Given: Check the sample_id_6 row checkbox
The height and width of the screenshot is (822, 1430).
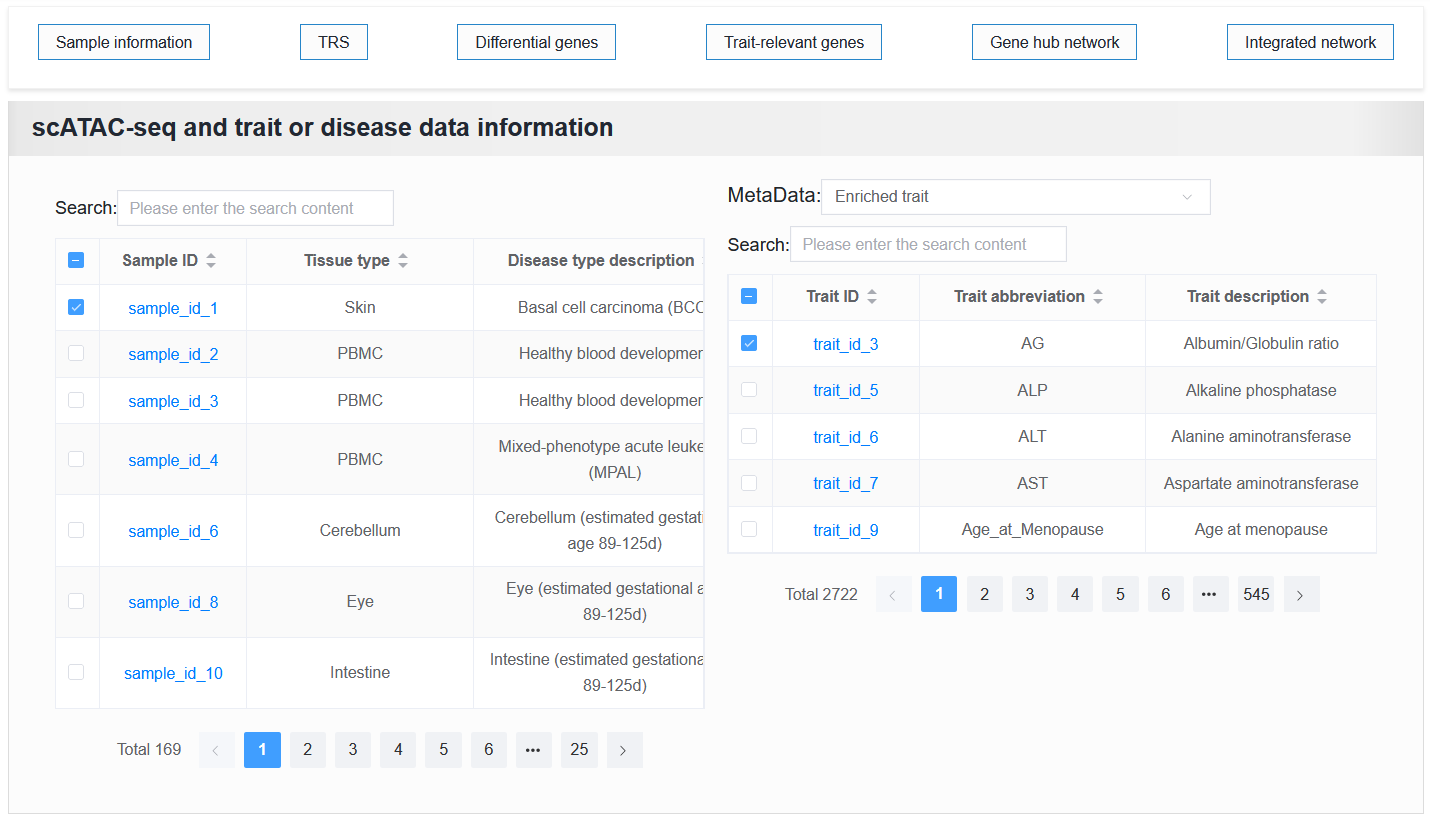Looking at the screenshot, I should pyautogui.click(x=76, y=530).
